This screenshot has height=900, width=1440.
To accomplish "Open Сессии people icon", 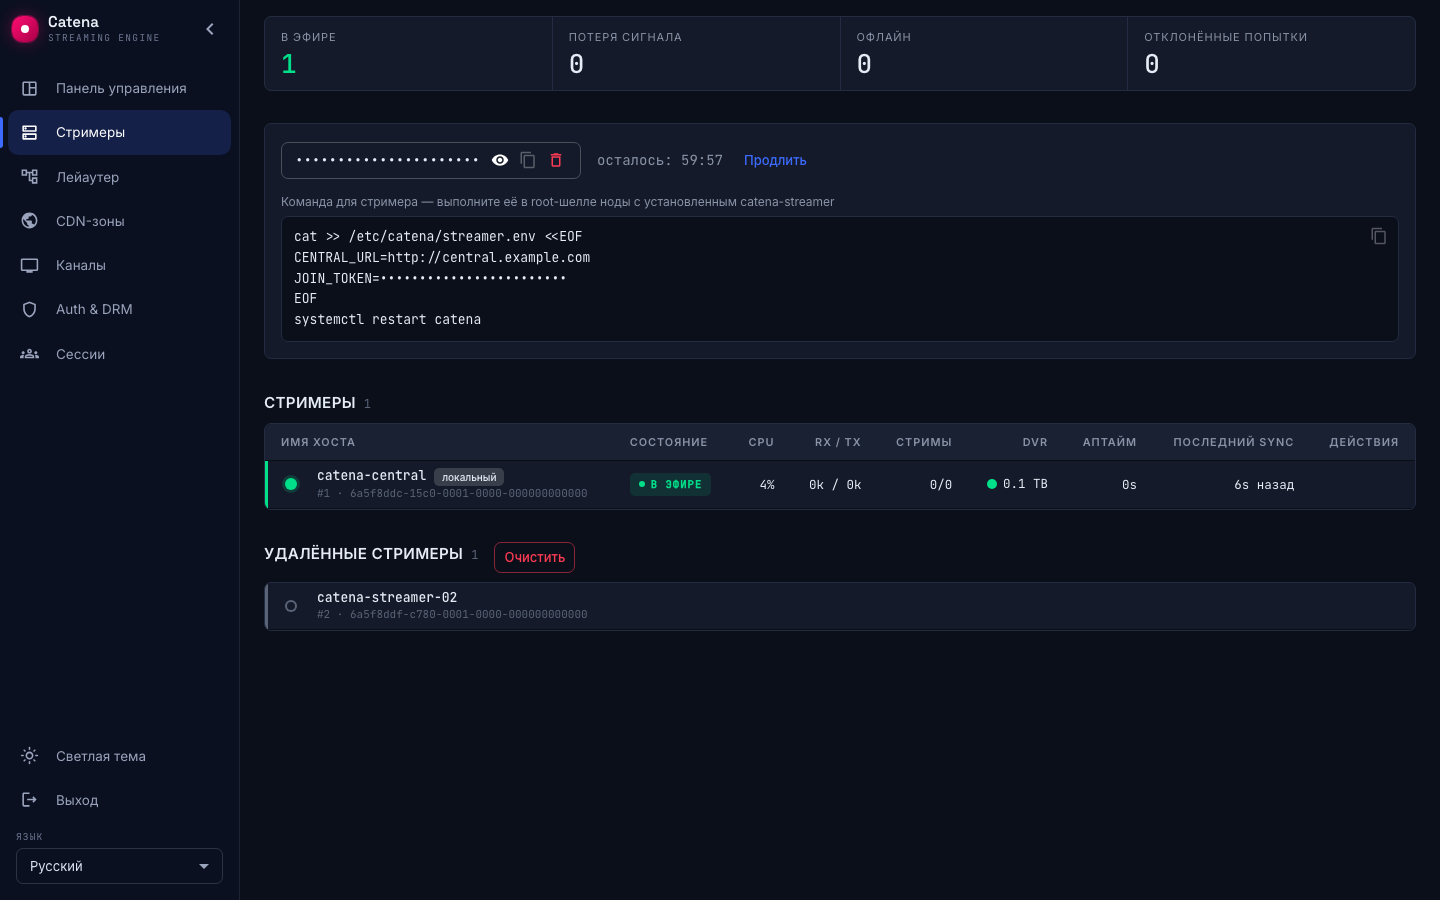I will (x=30, y=354).
